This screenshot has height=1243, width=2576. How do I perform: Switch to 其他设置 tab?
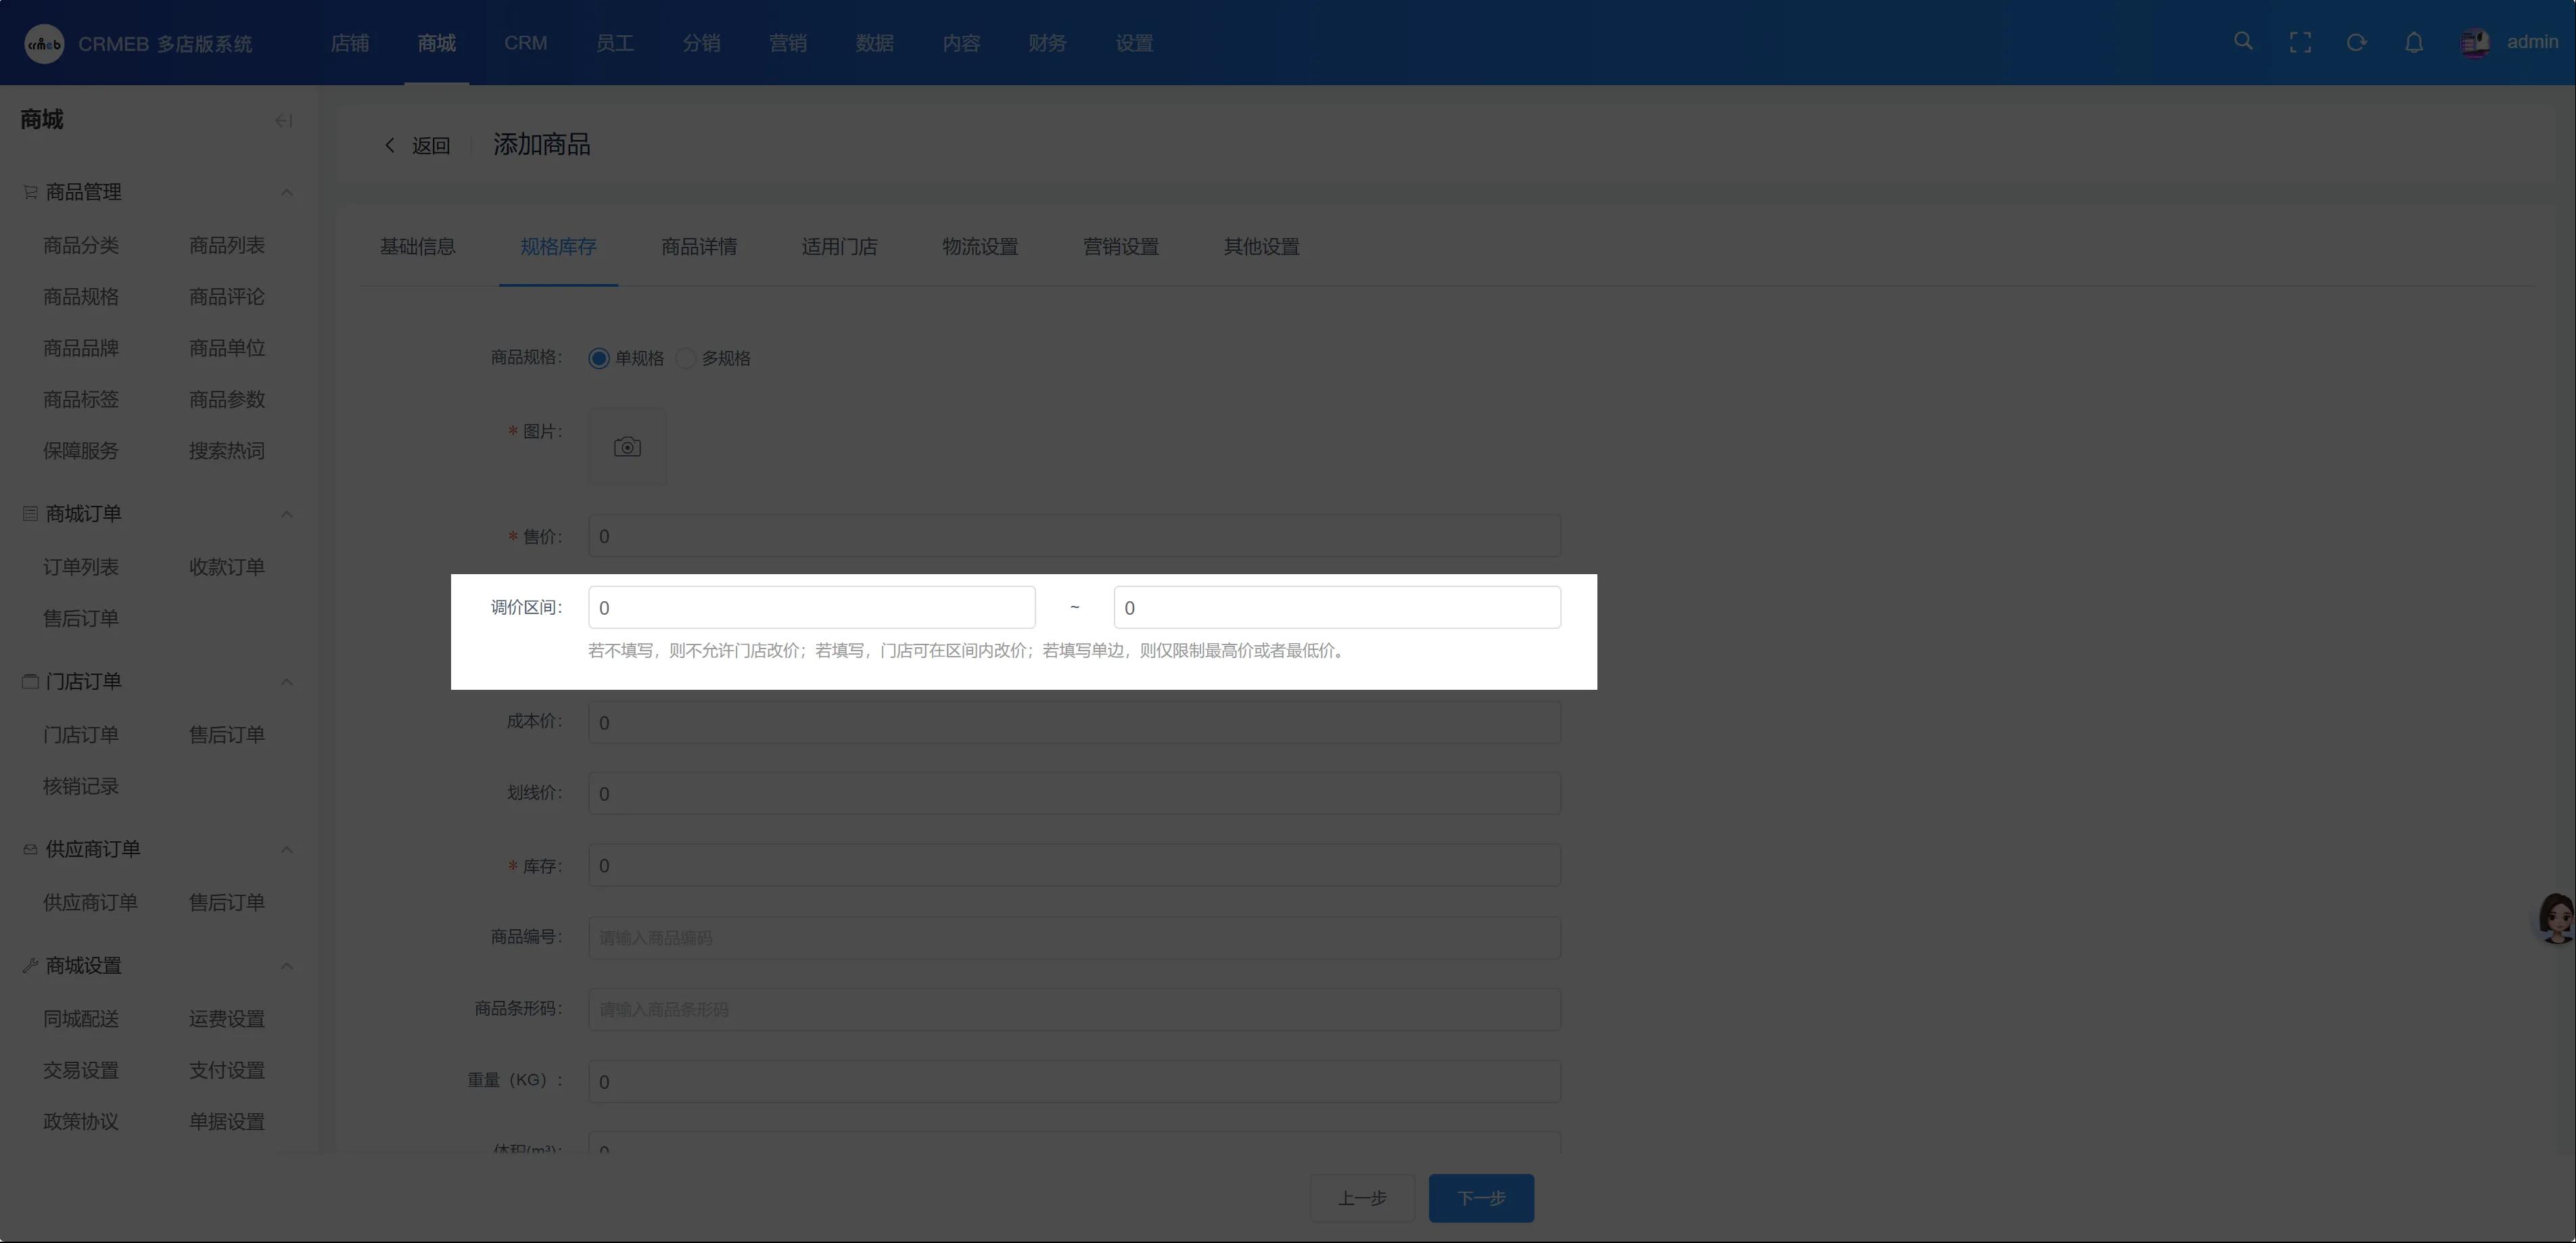(x=1262, y=247)
